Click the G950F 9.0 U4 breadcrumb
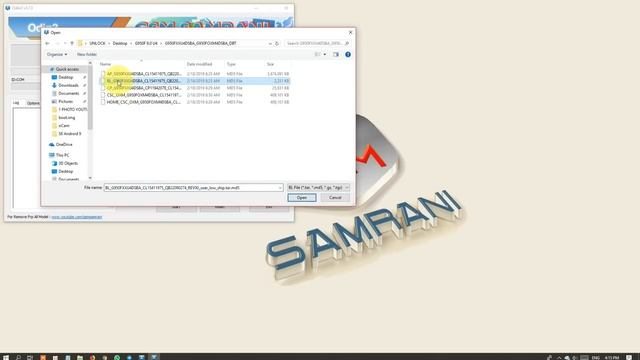Screen dimensions: 640x360 pyautogui.click(x=146, y=43)
